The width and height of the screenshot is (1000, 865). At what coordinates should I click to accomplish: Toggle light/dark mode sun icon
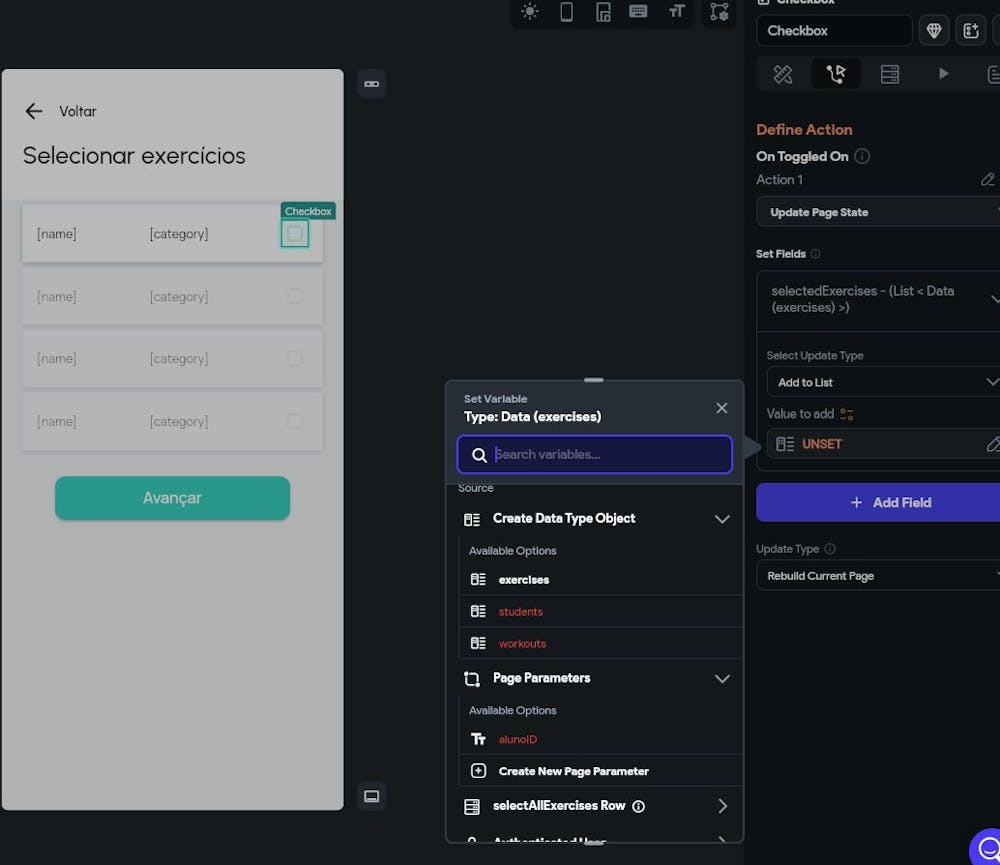pos(529,11)
